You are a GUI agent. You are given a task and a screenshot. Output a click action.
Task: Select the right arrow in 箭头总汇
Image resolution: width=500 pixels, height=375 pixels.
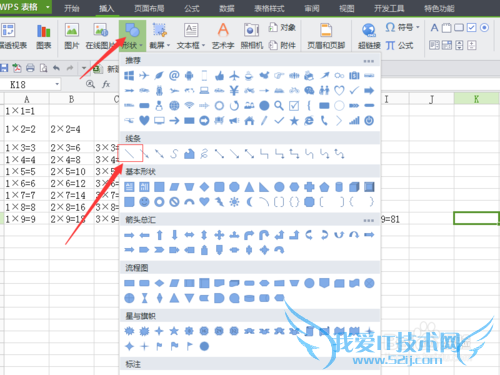coord(129,235)
